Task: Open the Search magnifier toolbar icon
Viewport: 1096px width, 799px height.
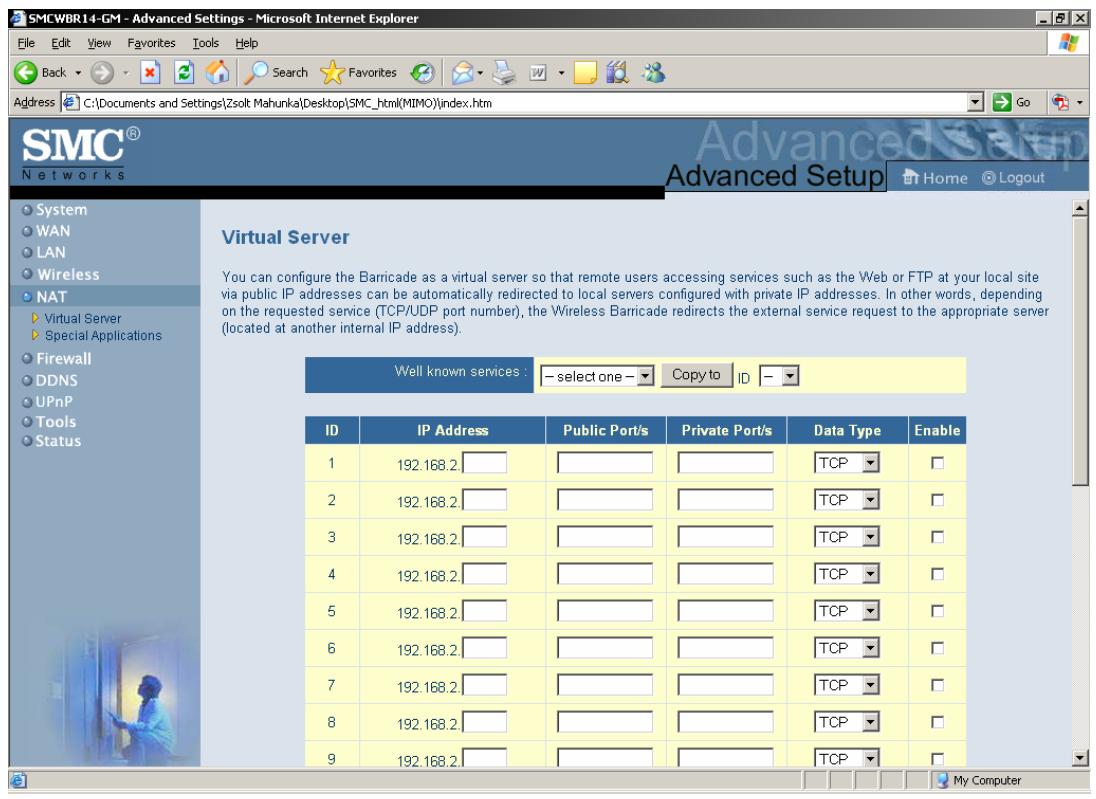Action: click(255, 73)
